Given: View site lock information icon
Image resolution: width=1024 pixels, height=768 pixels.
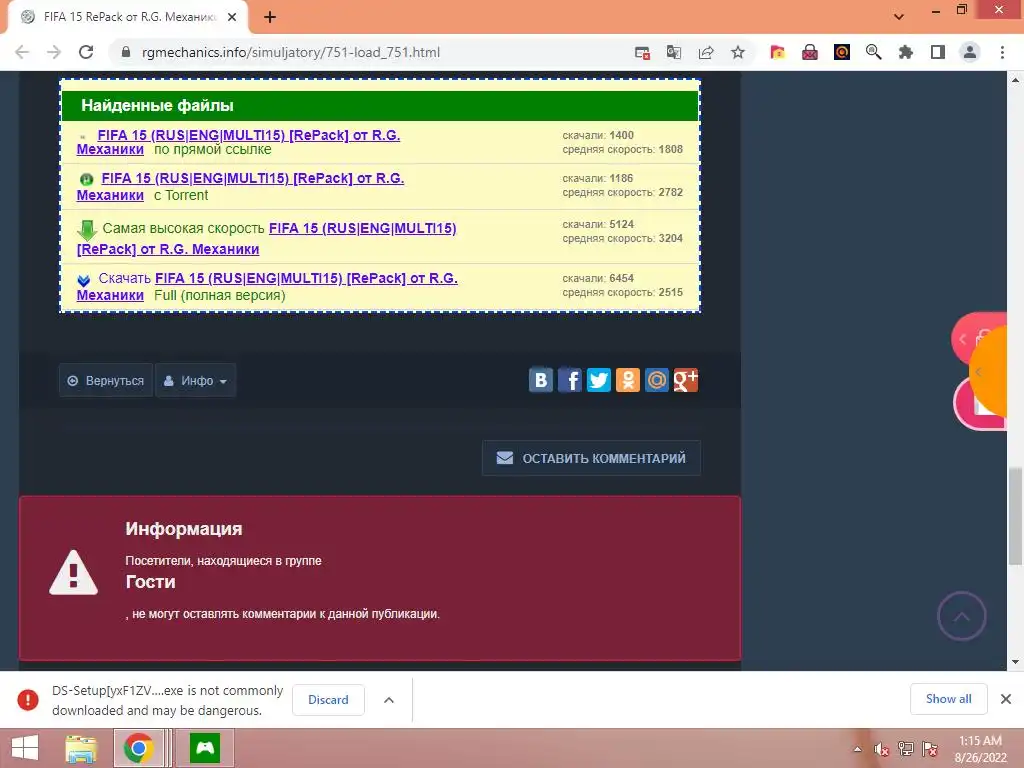Looking at the screenshot, I should tap(126, 52).
